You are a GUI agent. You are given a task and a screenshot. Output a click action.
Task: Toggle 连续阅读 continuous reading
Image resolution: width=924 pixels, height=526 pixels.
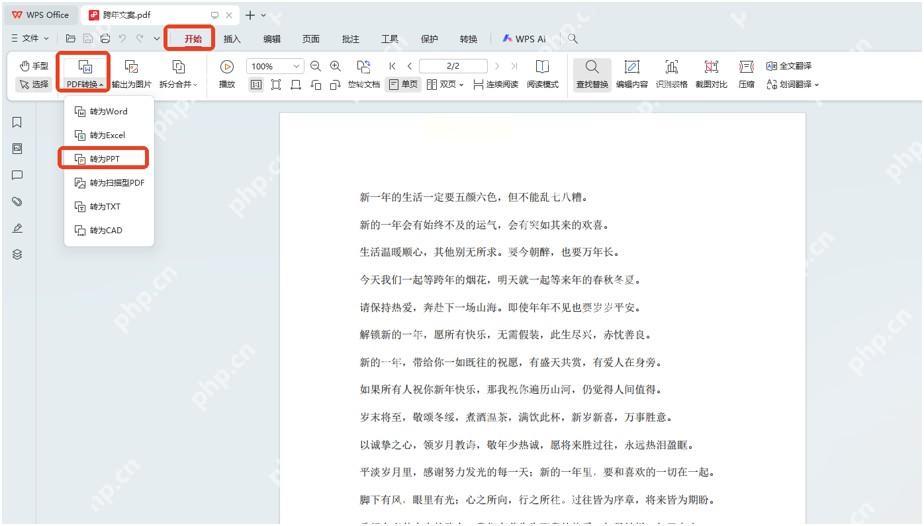pos(496,85)
